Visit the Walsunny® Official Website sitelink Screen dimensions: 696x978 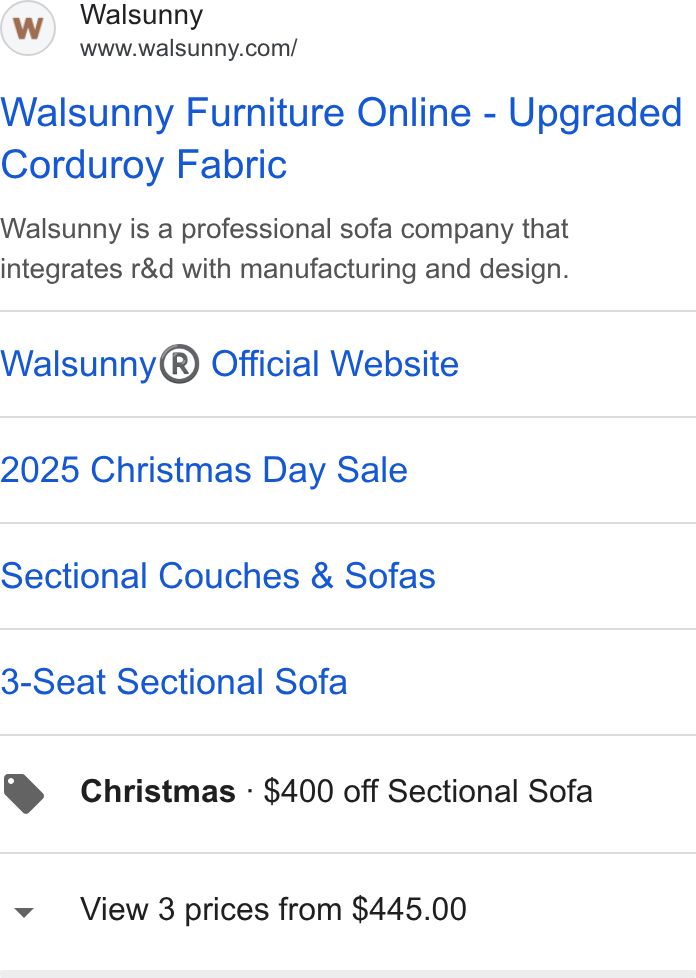(x=230, y=364)
